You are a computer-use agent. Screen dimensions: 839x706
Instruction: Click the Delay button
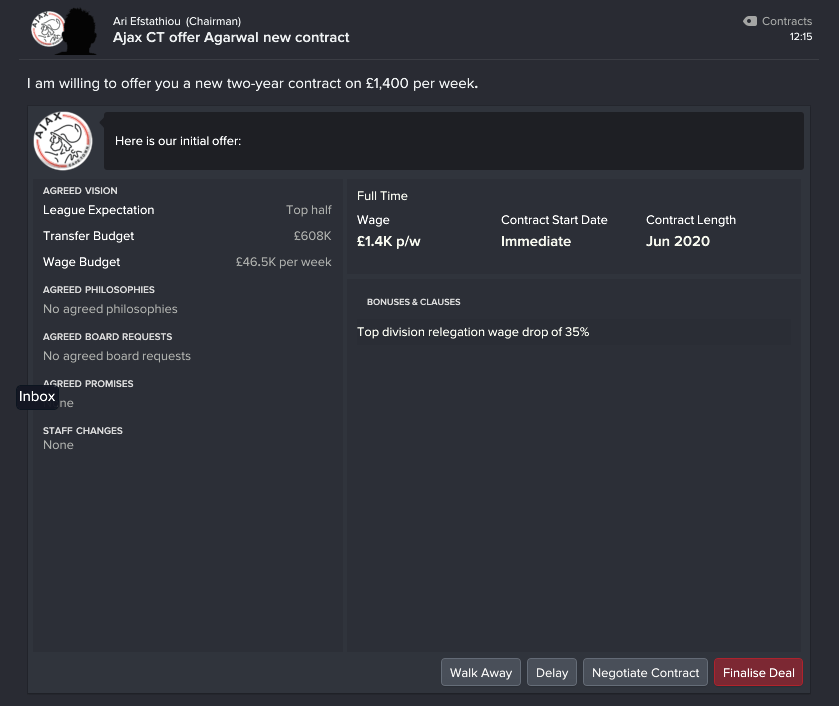552,672
